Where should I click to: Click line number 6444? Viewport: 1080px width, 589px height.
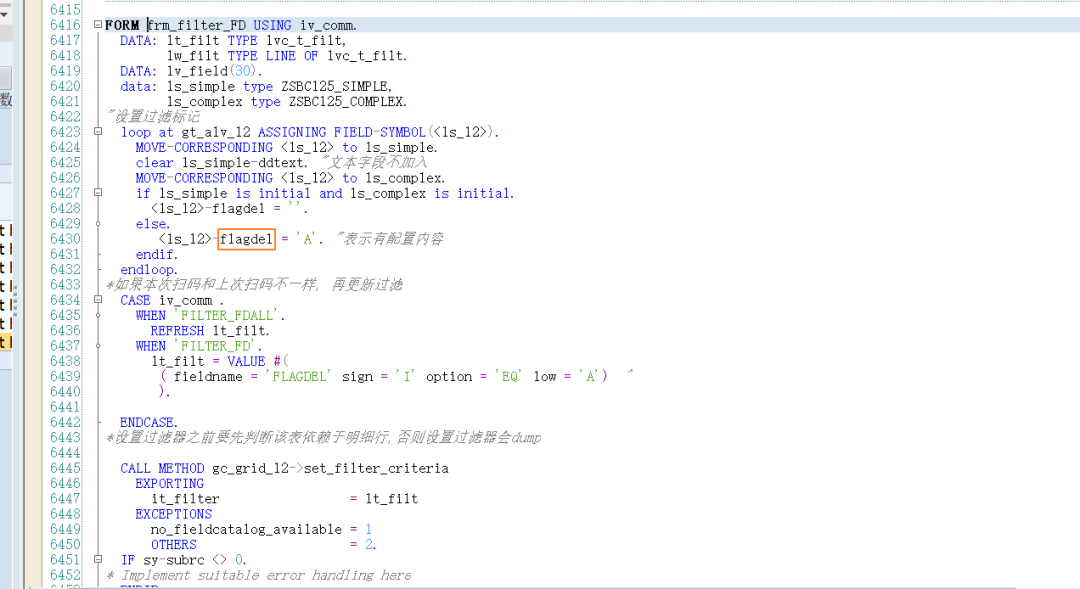65,453
